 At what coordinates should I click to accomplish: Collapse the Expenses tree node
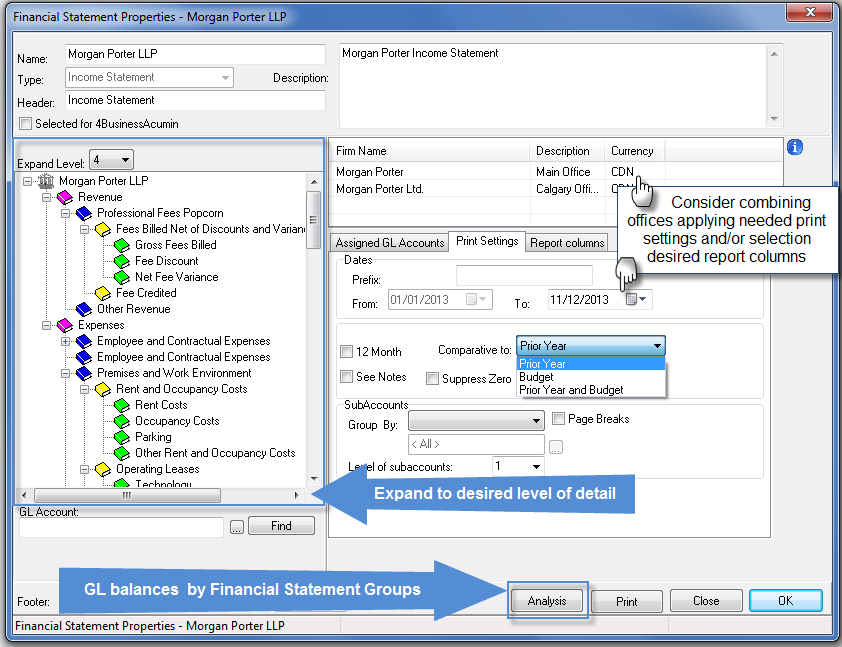[x=46, y=325]
